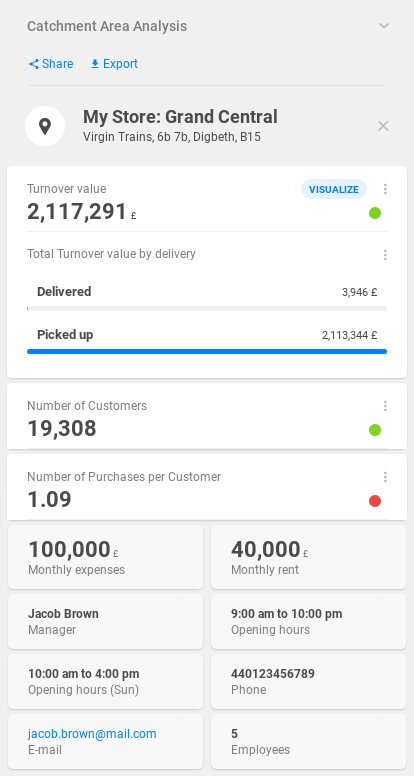Click the green status dot for Number of Customers
This screenshot has height=776, width=414.
[375, 430]
